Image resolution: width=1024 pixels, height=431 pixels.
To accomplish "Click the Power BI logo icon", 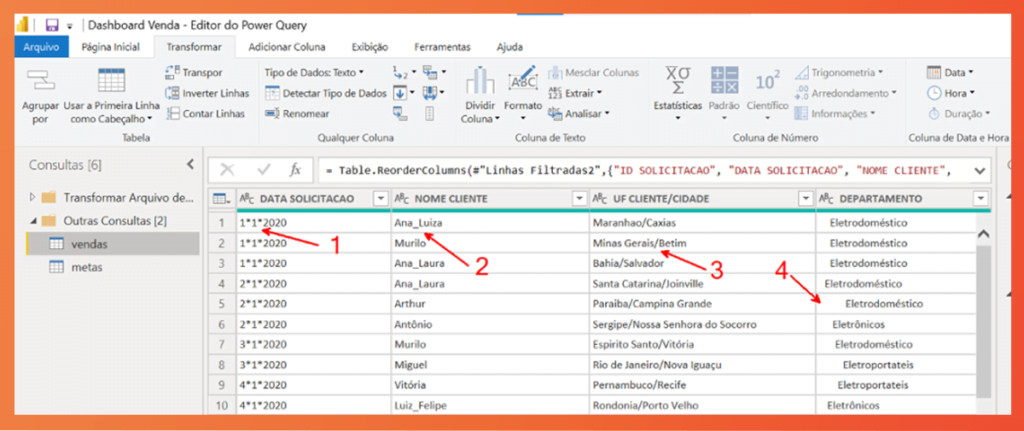I will [24, 25].
